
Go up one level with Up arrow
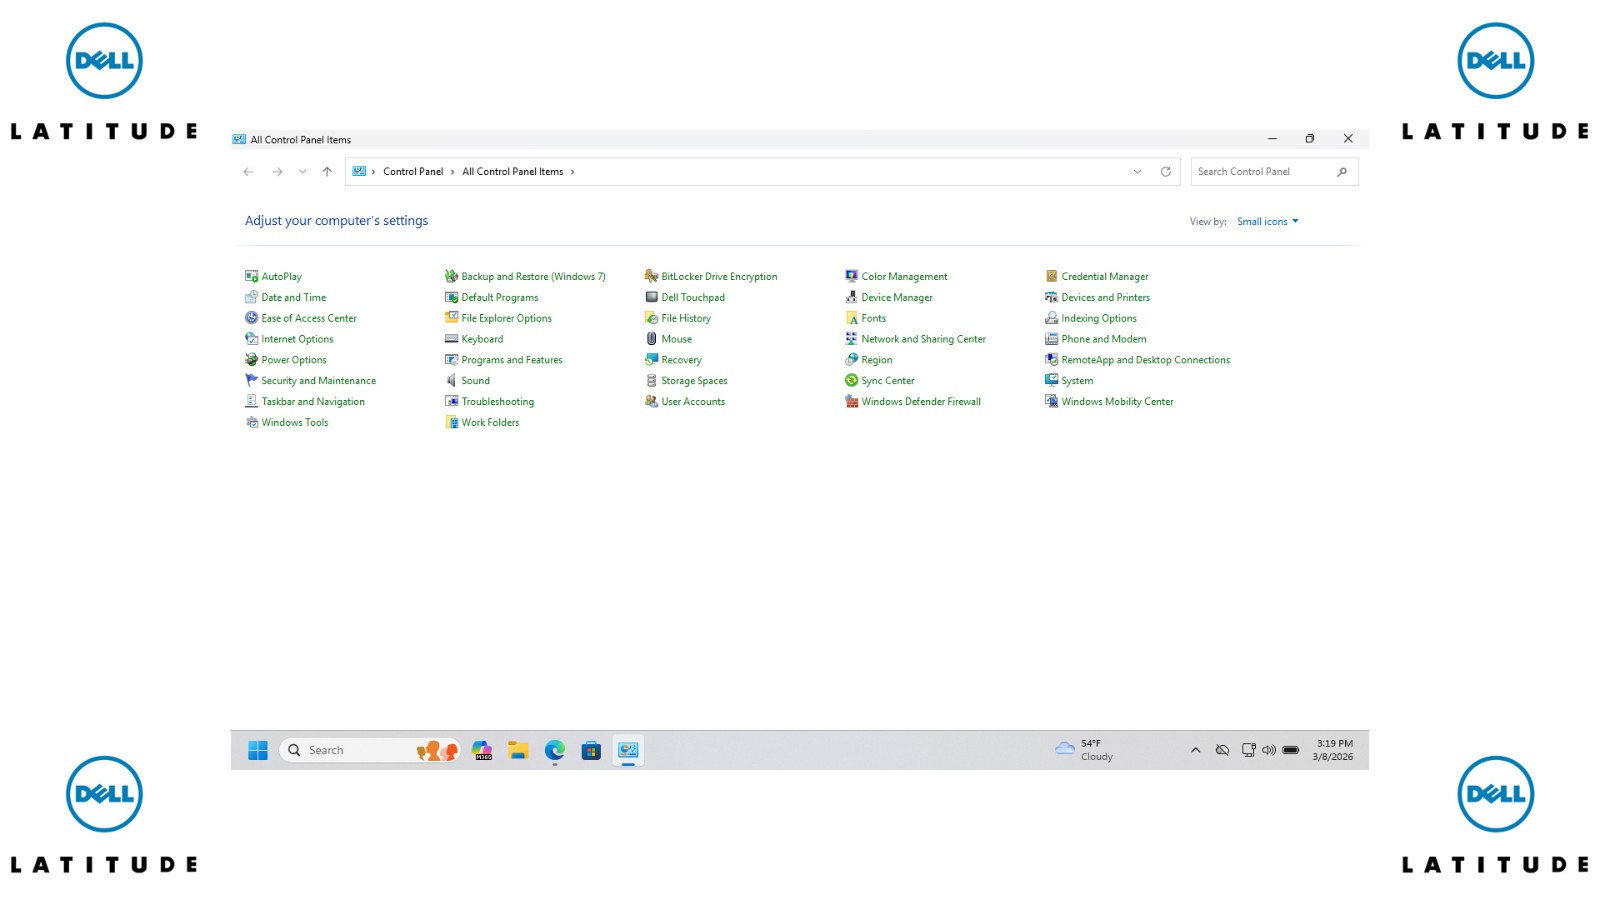tap(327, 172)
